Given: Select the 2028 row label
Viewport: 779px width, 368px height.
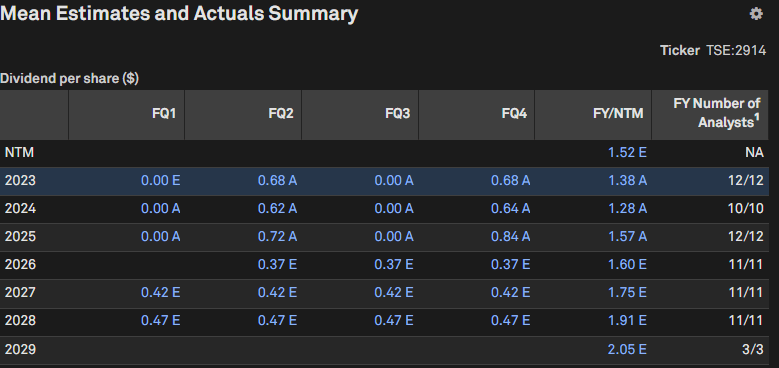Looking at the screenshot, I should tap(20, 321).
